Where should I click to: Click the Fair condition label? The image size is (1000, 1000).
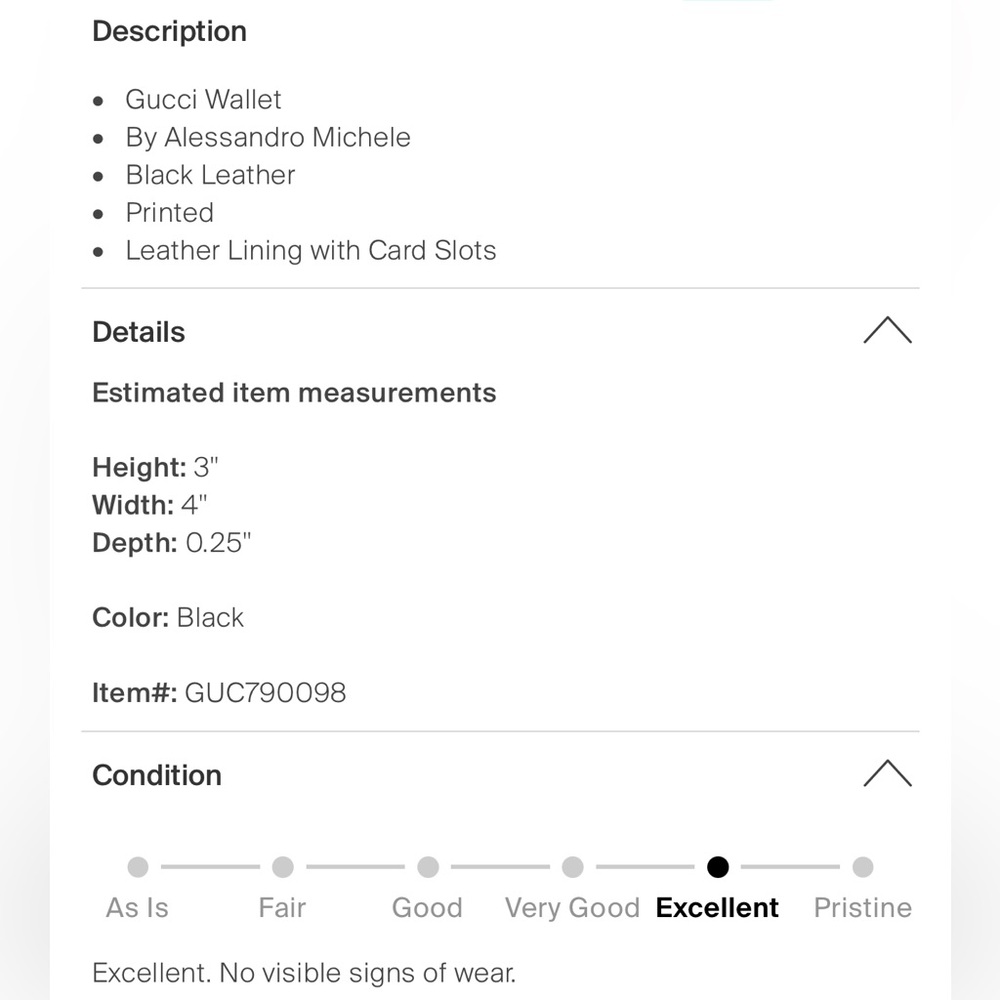tap(282, 908)
